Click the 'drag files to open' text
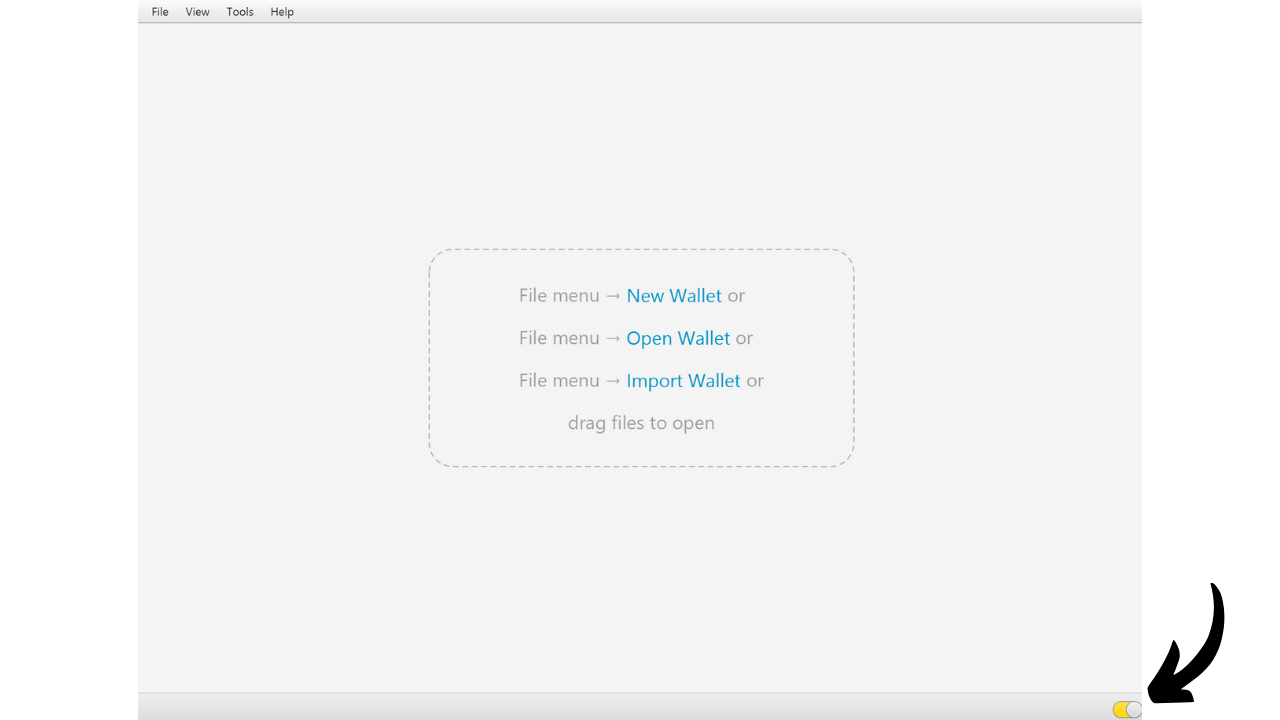This screenshot has width=1280, height=720. (x=641, y=423)
